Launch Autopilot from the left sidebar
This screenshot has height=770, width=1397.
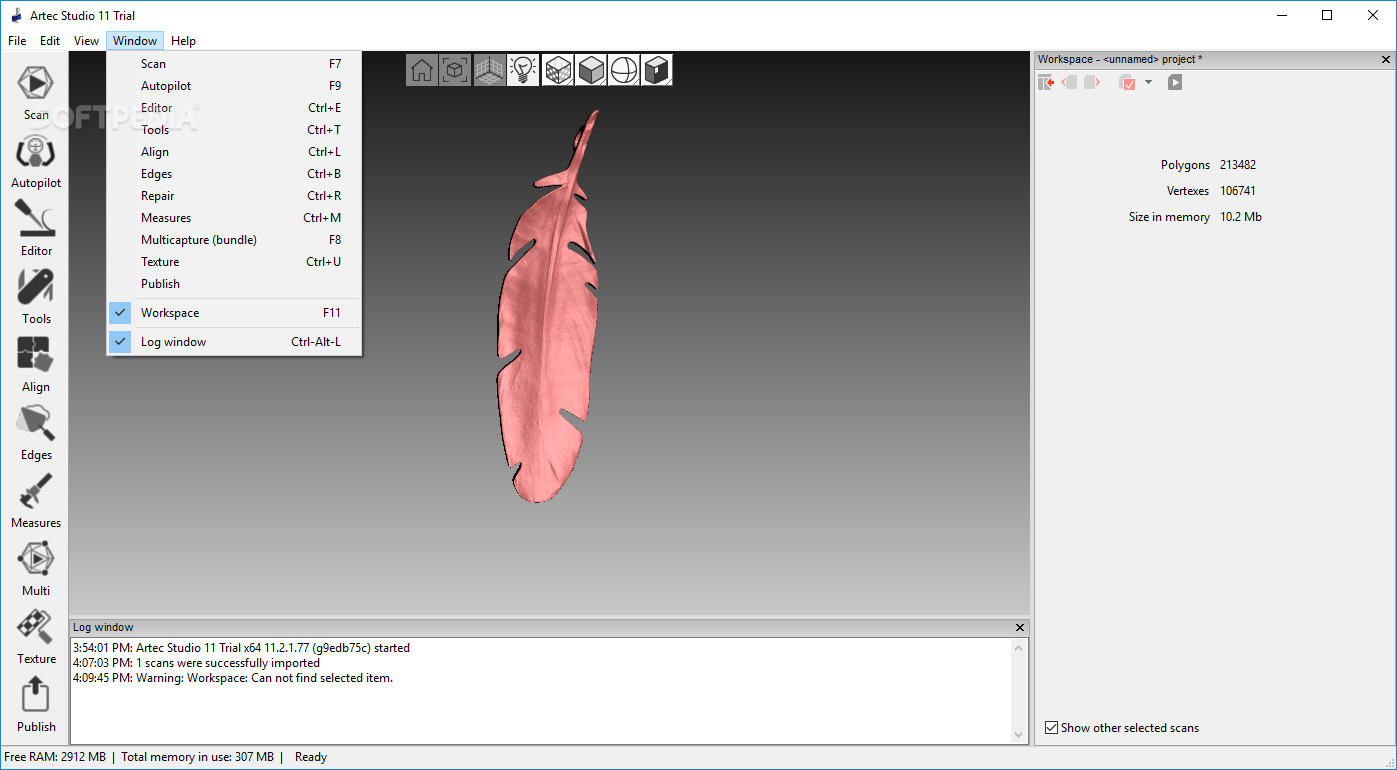pos(36,160)
